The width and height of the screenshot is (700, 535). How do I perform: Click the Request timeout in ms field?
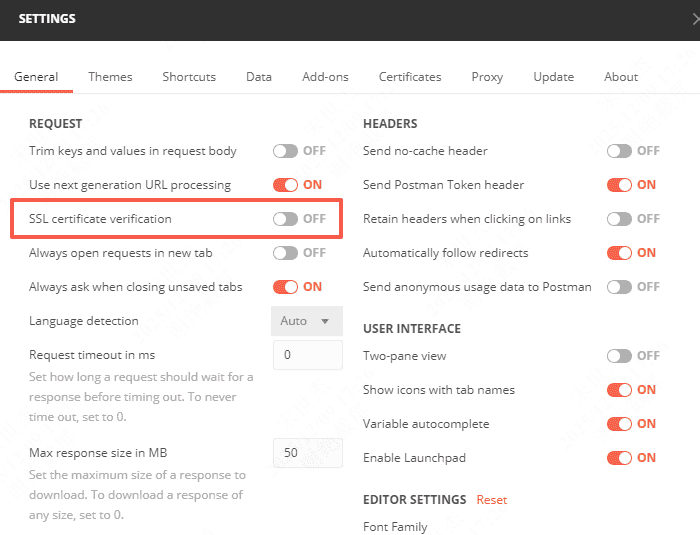point(307,355)
